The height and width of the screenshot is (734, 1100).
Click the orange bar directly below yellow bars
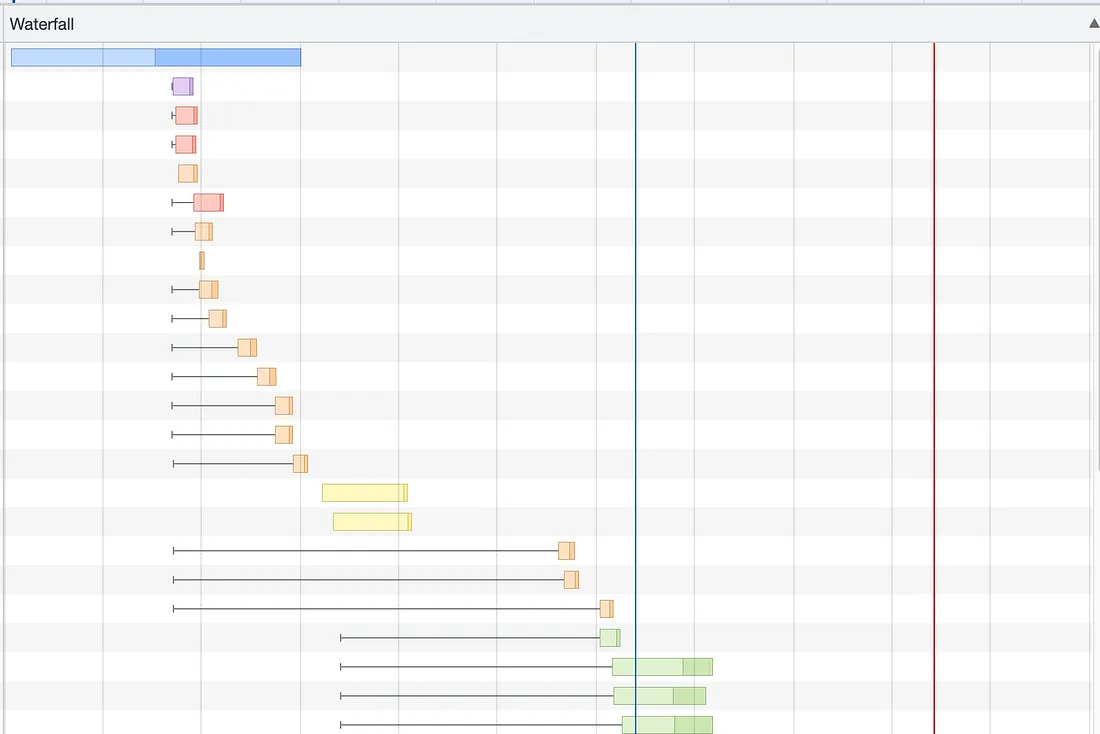click(566, 551)
